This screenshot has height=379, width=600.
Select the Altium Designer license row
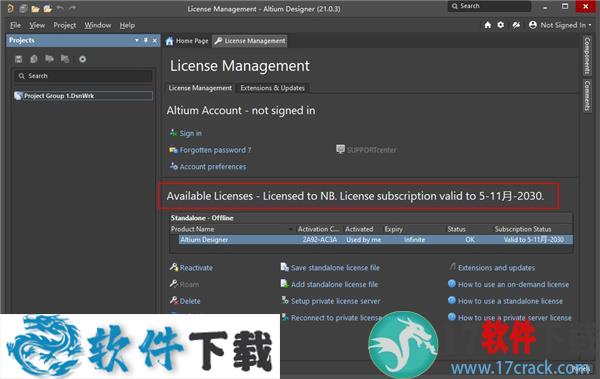[376, 240]
